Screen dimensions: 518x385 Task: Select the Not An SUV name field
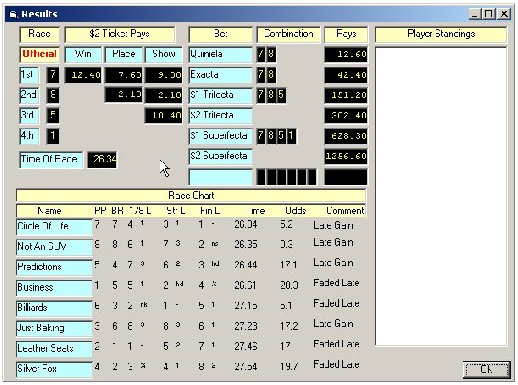tap(54, 247)
